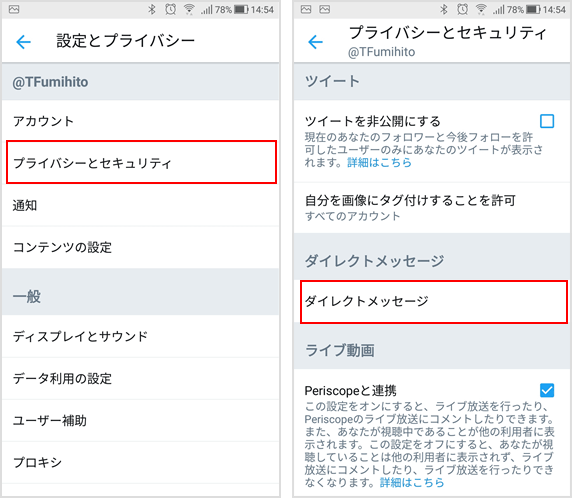
Task: Tap signal strength icon in left status bar
Action: tap(206, 9)
